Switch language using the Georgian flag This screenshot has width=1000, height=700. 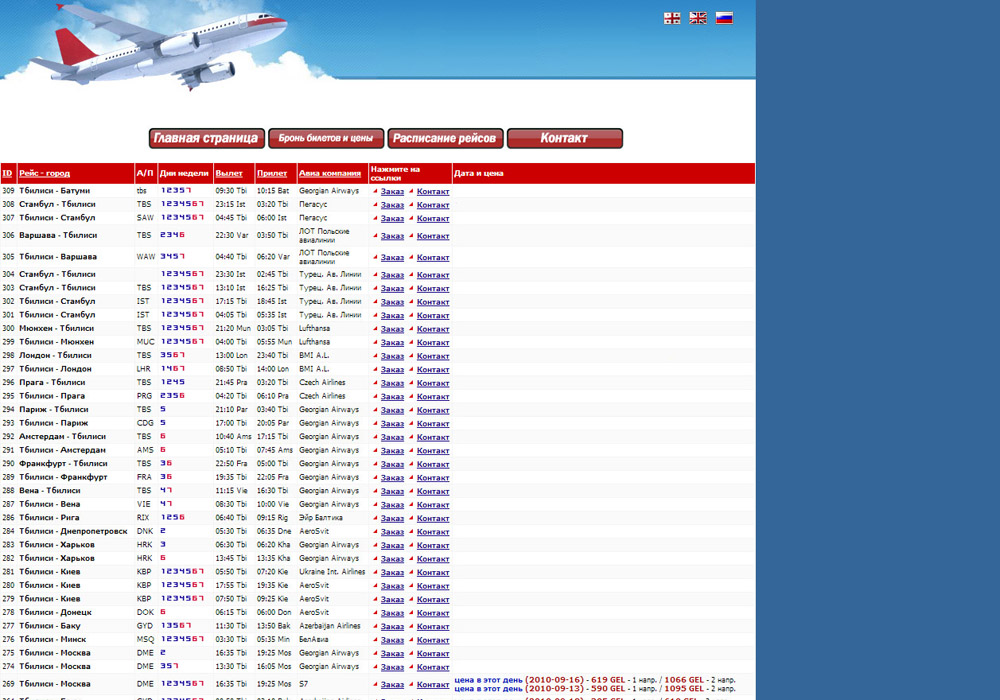coord(672,18)
